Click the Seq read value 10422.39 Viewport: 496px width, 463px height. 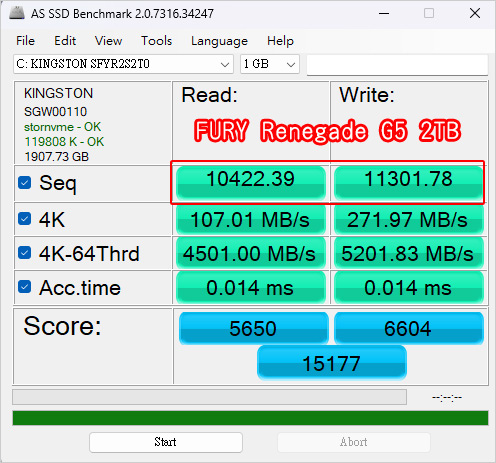pyautogui.click(x=251, y=183)
